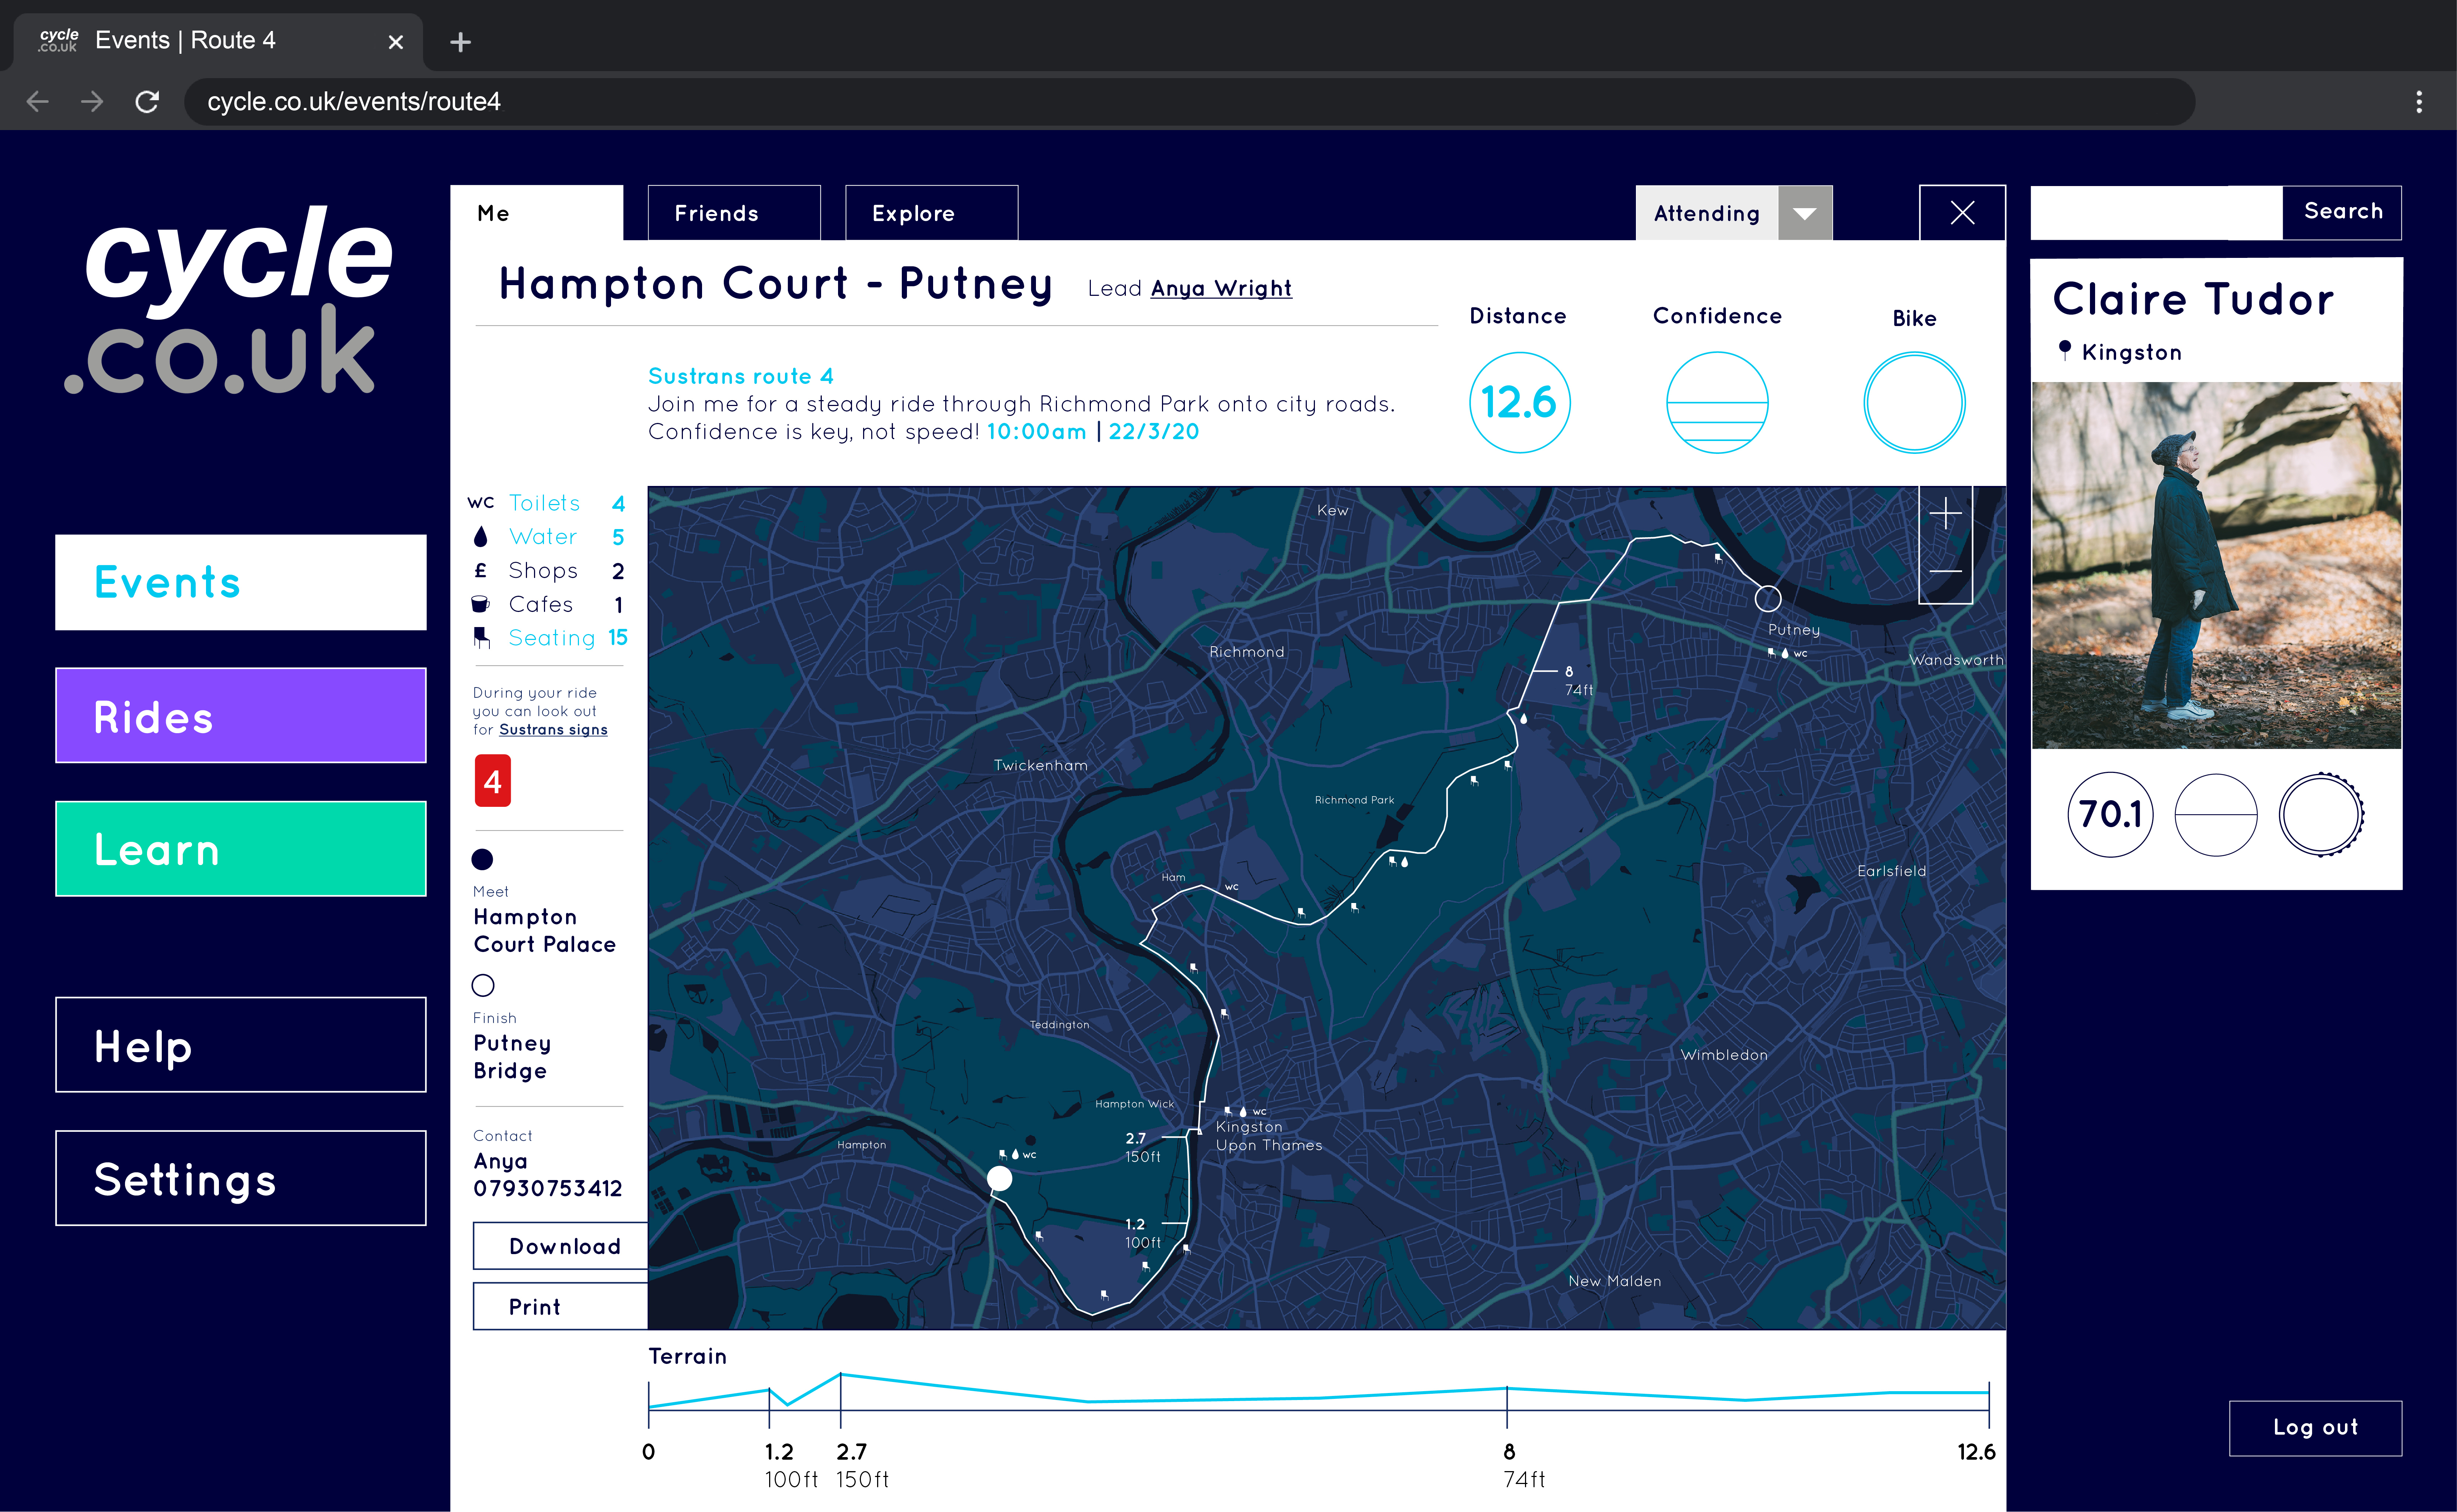Open the Learn section
This screenshot has height=1512, width=2457.
coord(241,849)
